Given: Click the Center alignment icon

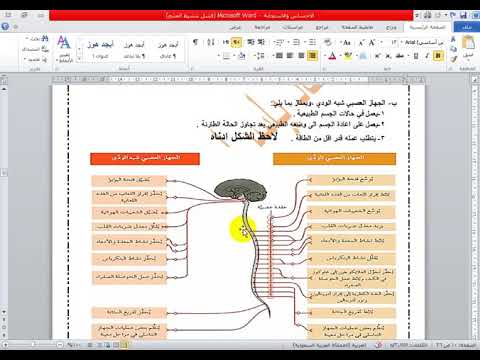Looking at the screenshot, I should point(301,55).
